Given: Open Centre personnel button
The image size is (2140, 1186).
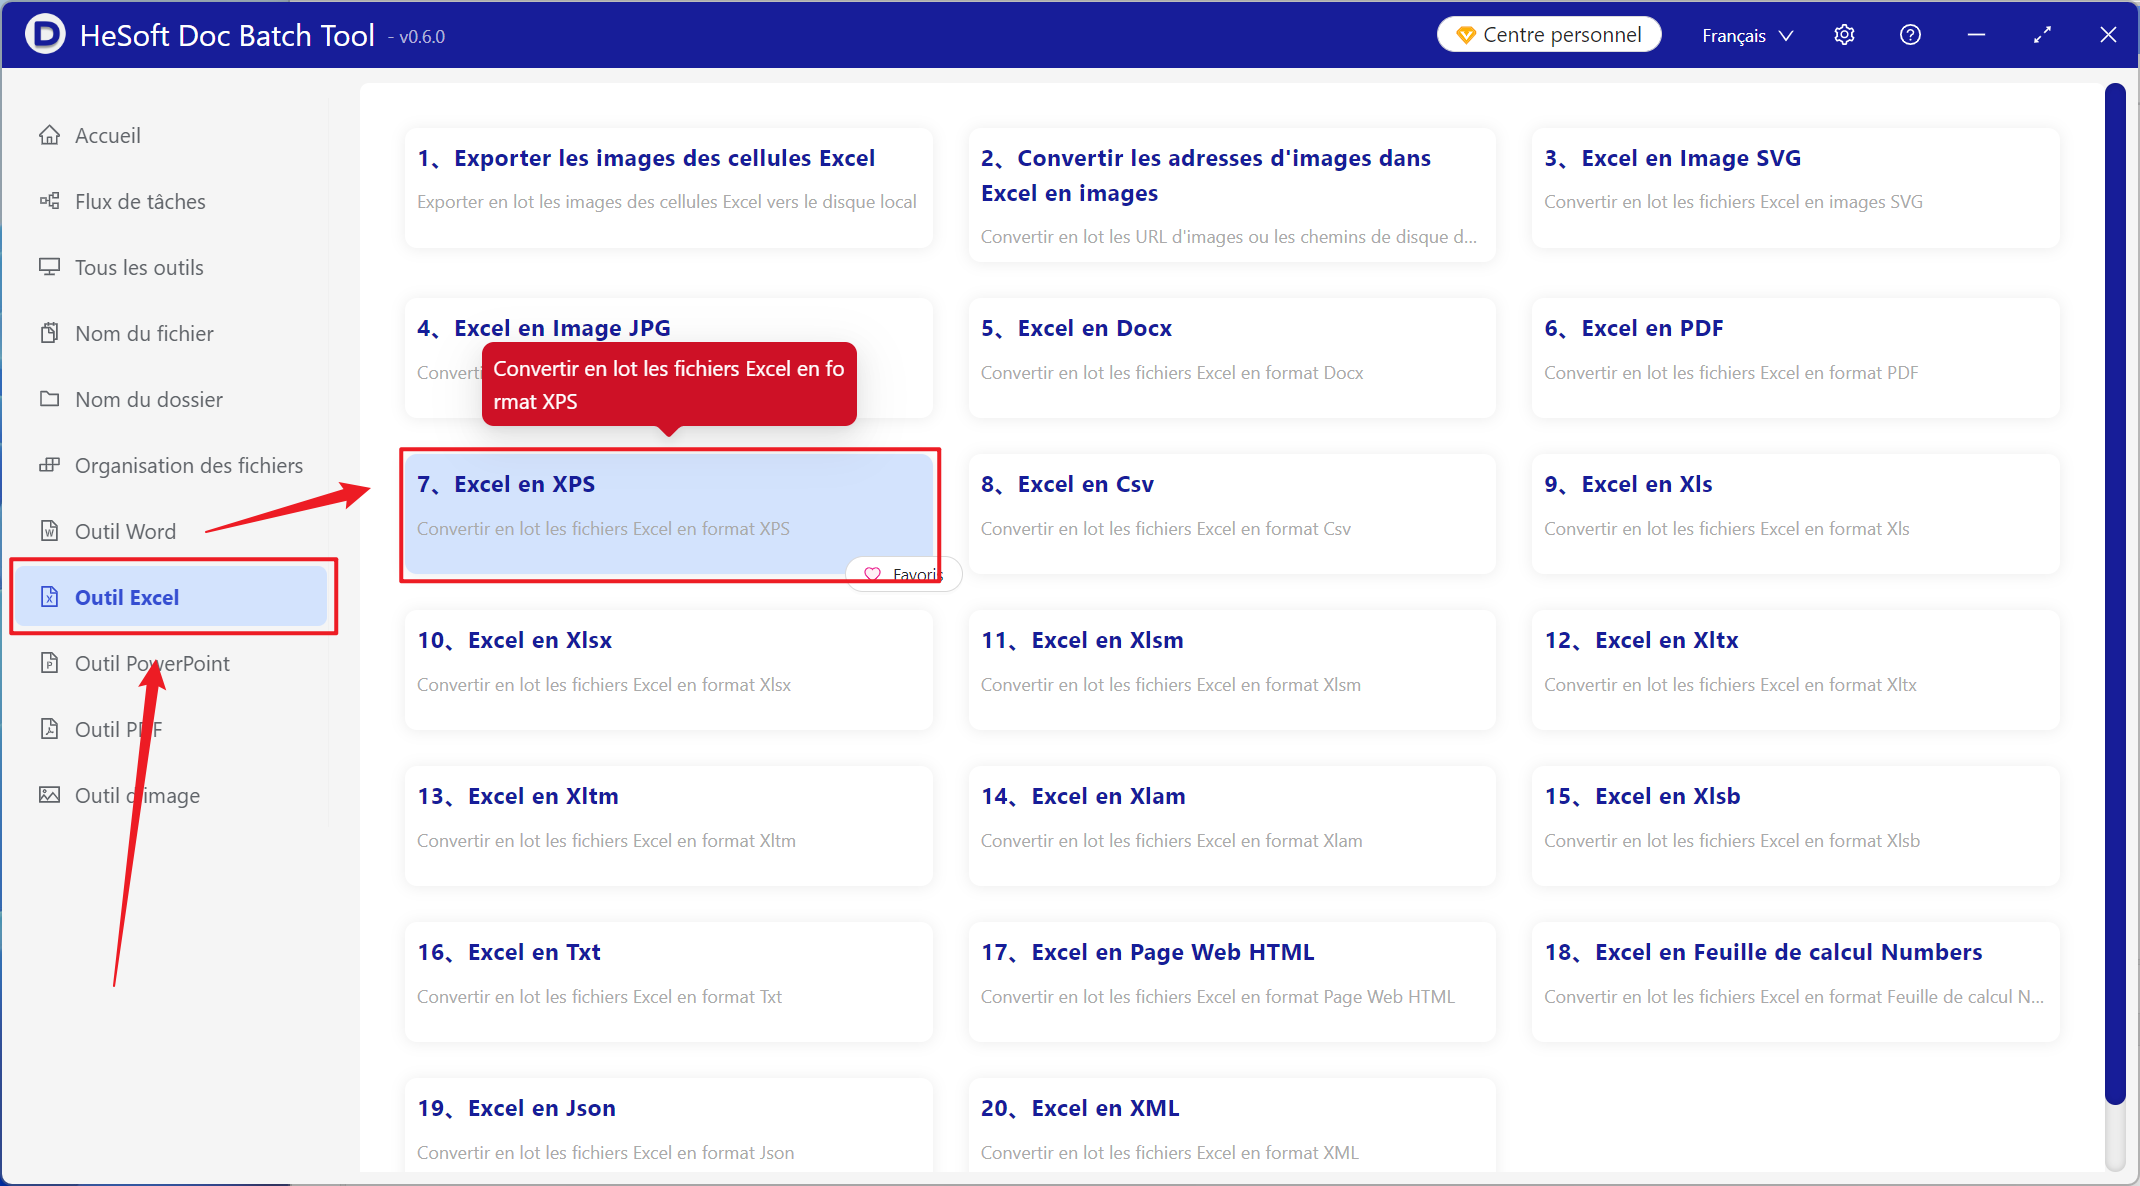Looking at the screenshot, I should pyautogui.click(x=1549, y=35).
